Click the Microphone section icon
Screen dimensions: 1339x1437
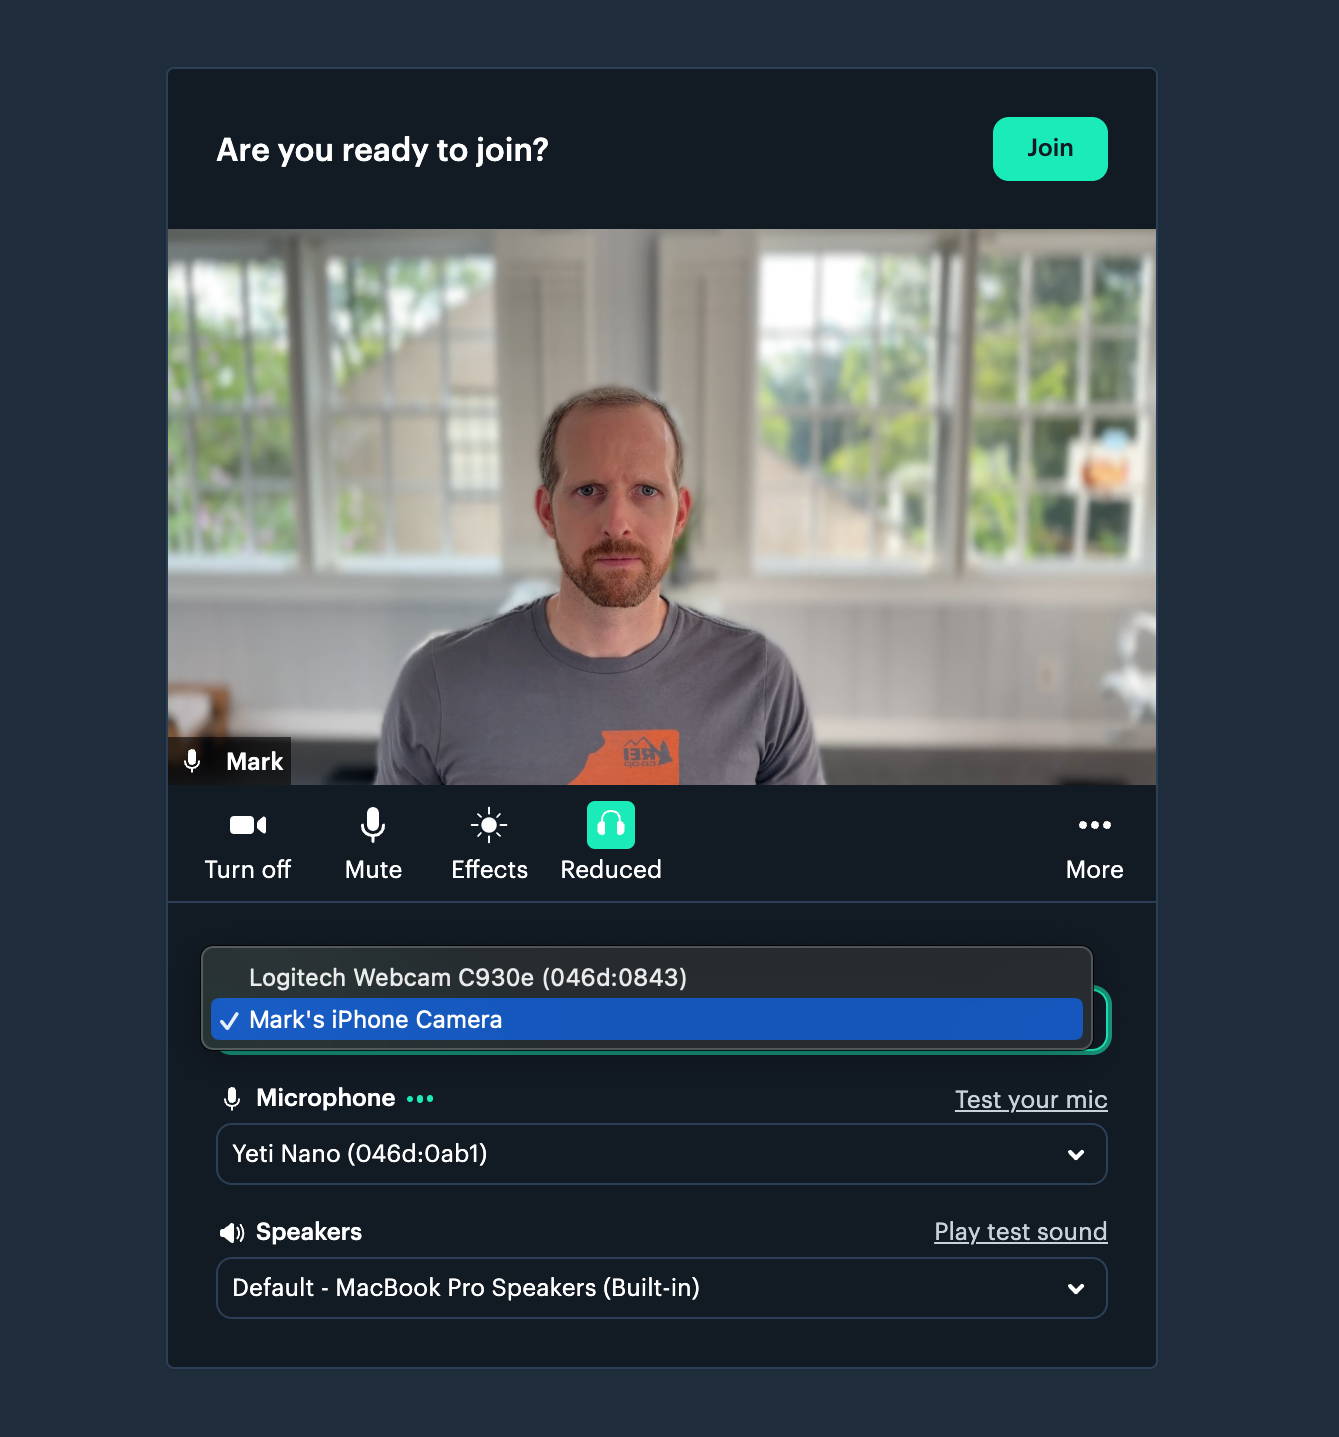point(232,1098)
